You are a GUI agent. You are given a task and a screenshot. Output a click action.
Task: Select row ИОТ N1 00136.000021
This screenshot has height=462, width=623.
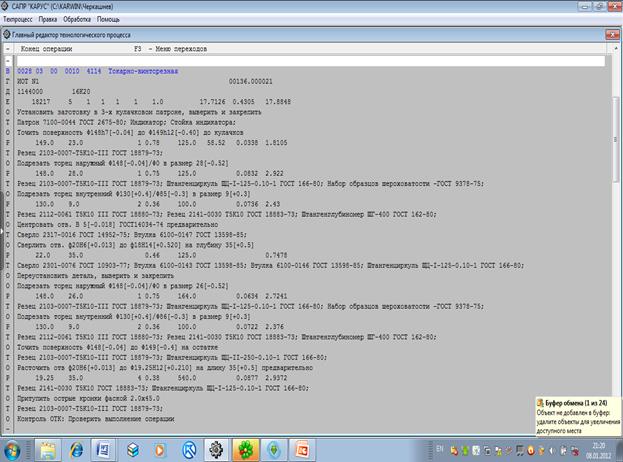pos(145,81)
